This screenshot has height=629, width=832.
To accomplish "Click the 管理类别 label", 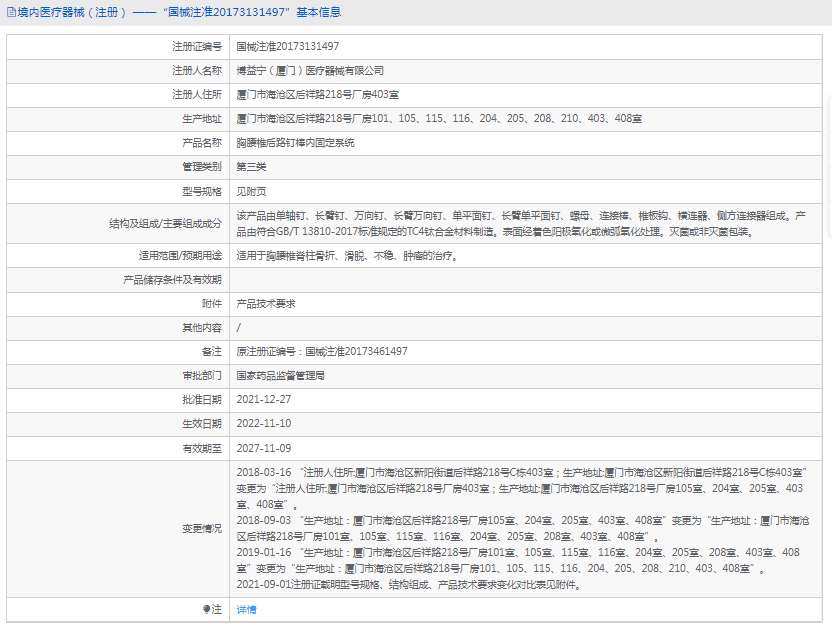I will tap(202, 167).
